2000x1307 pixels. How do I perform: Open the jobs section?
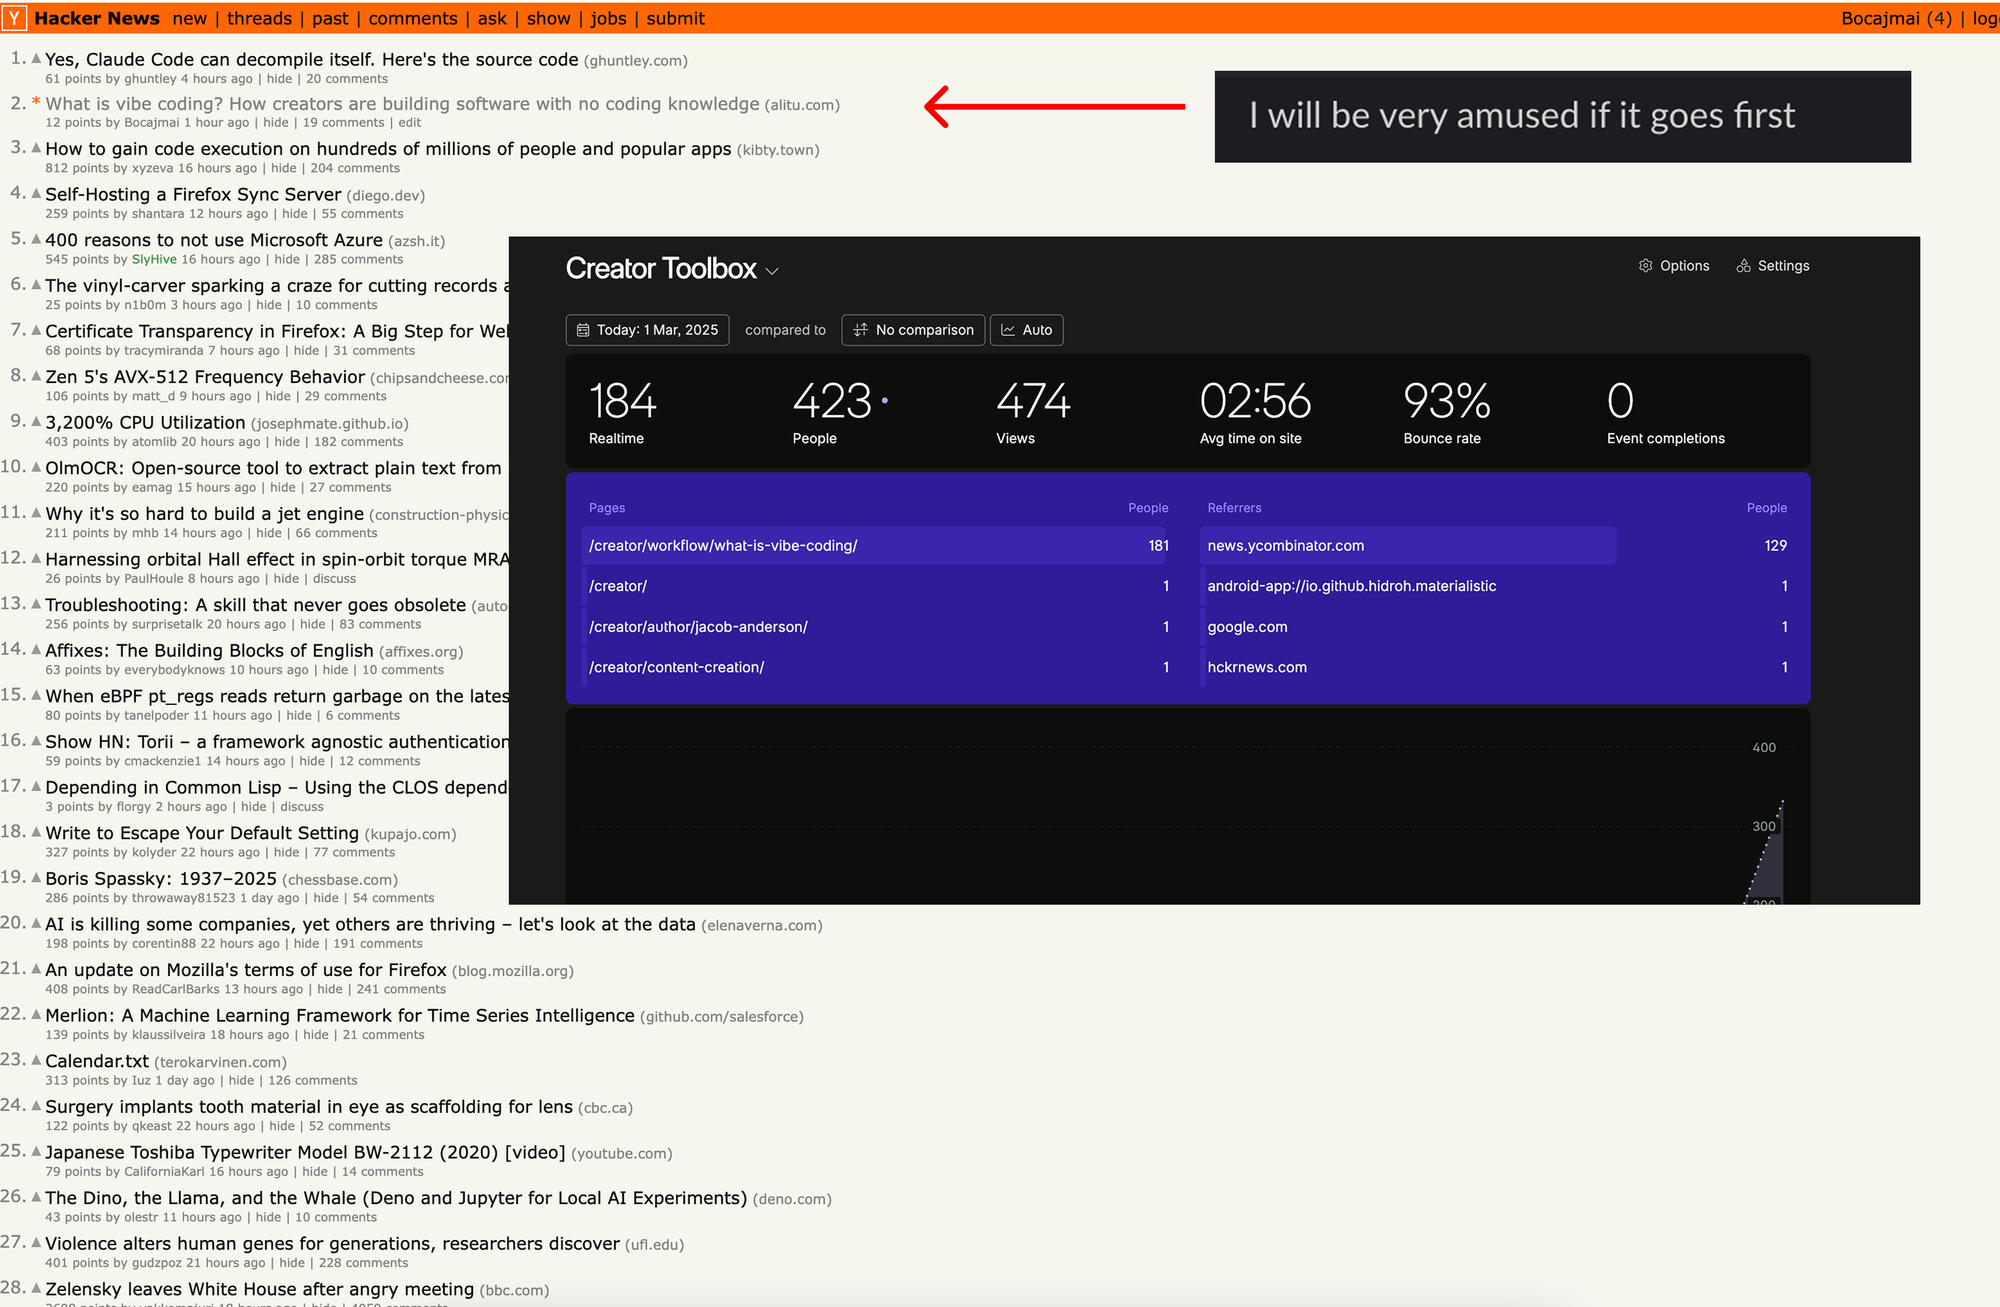click(x=608, y=18)
